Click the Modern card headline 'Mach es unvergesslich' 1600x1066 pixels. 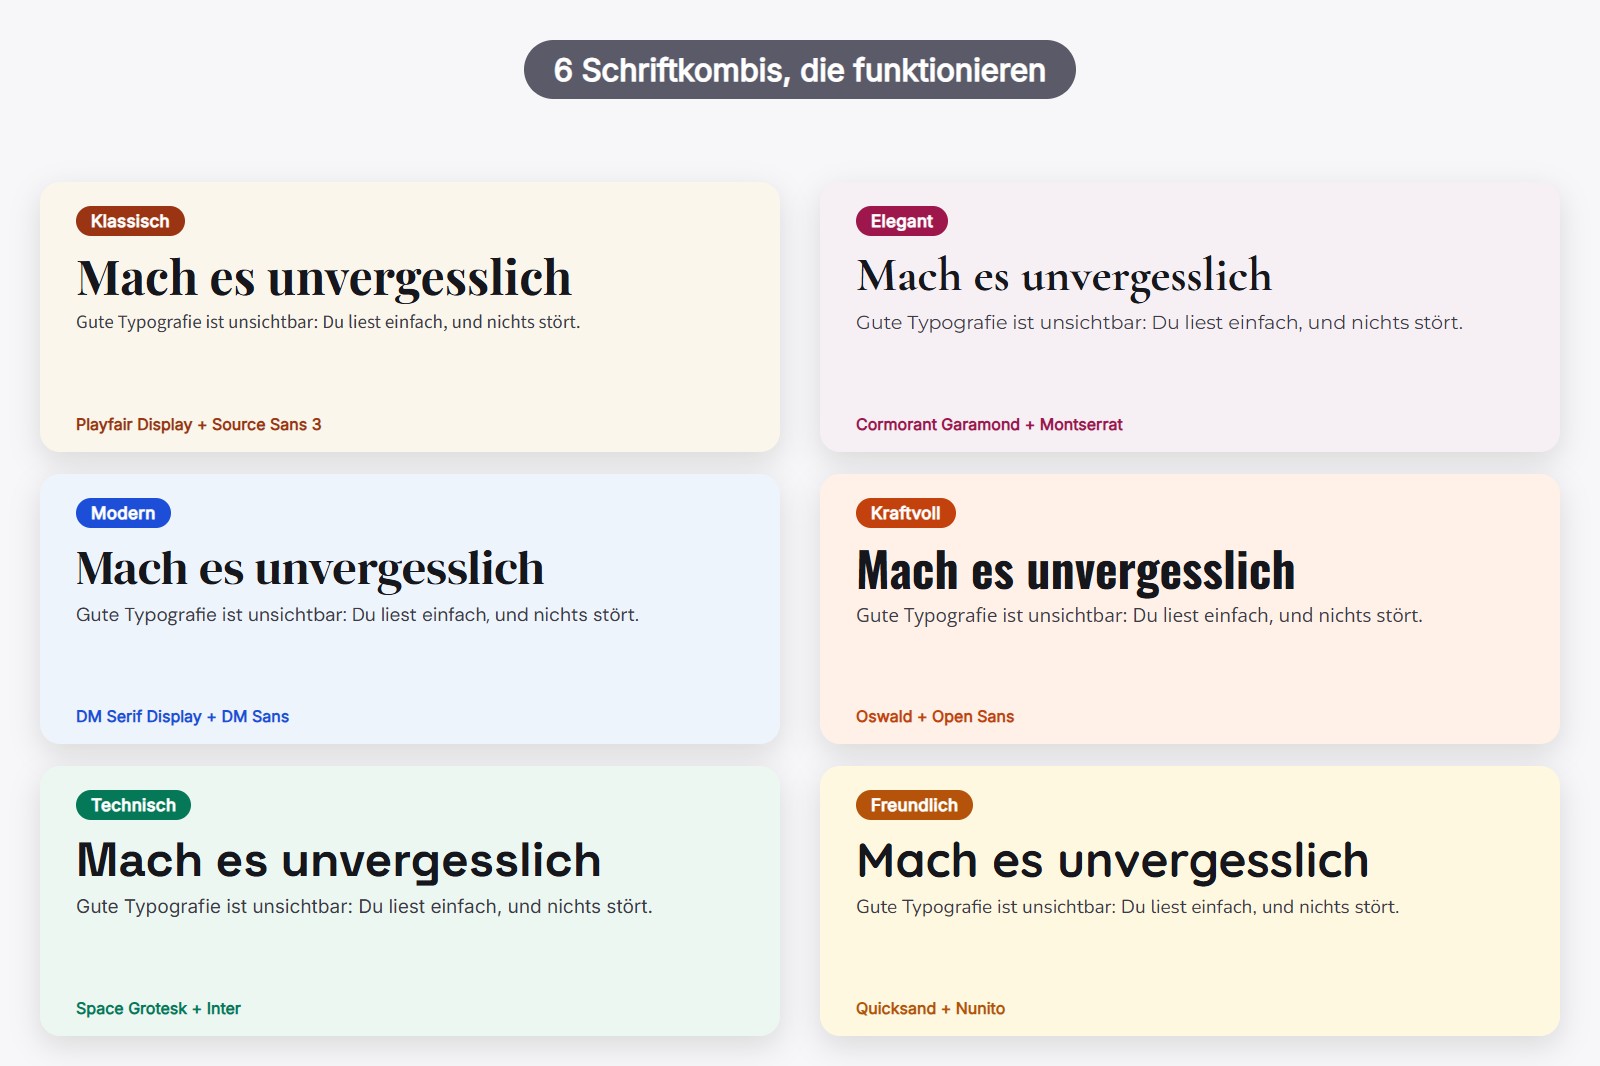pyautogui.click(x=310, y=569)
